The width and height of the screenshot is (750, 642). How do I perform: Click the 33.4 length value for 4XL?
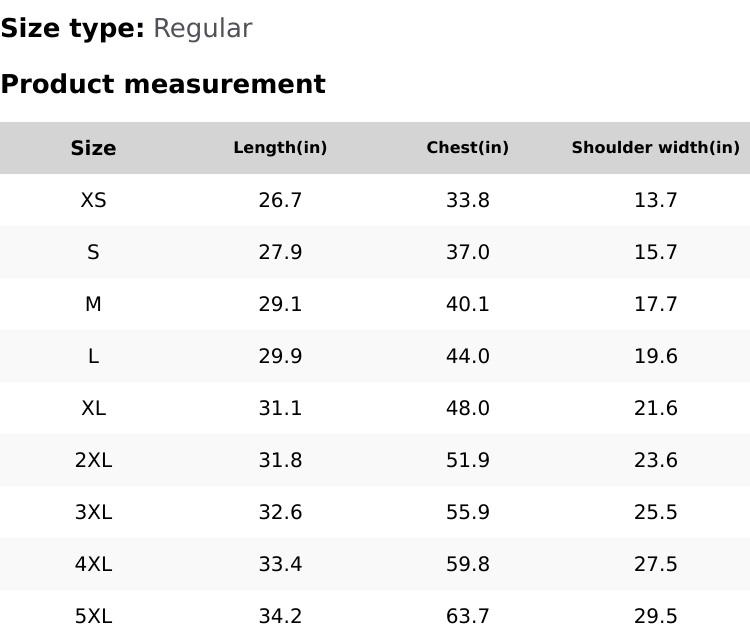coord(280,564)
